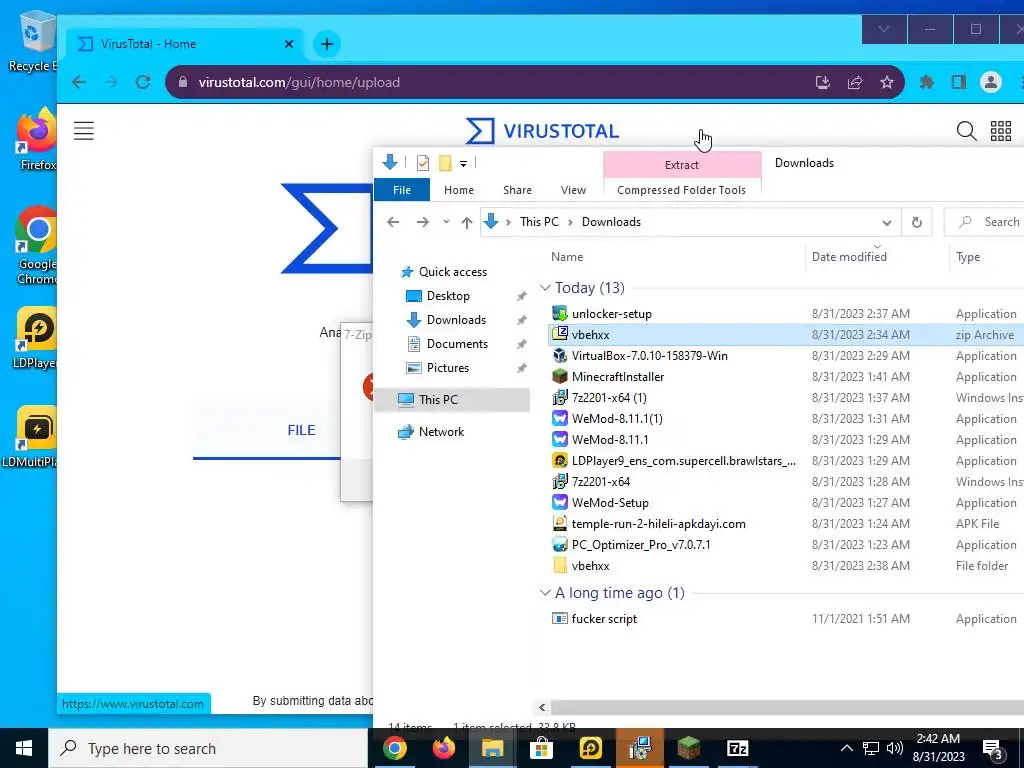The width and height of the screenshot is (1024, 768).
Task: Show hidden system tray icons
Action: [x=846, y=748]
